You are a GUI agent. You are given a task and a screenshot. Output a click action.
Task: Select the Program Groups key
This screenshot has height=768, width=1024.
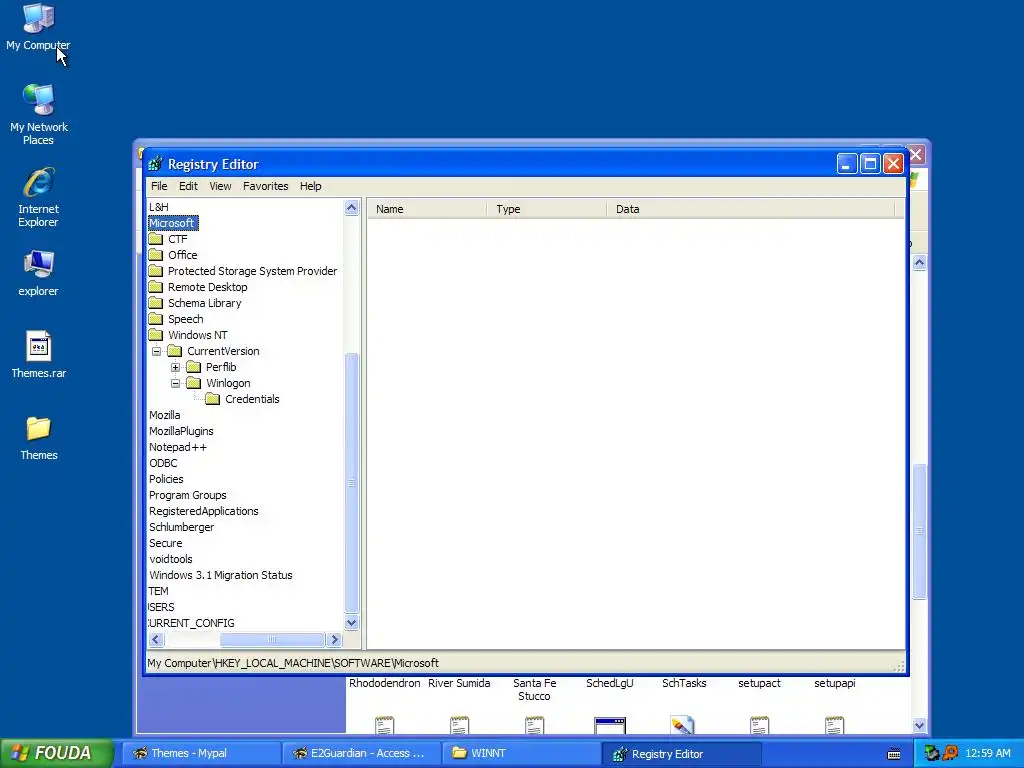coord(187,495)
